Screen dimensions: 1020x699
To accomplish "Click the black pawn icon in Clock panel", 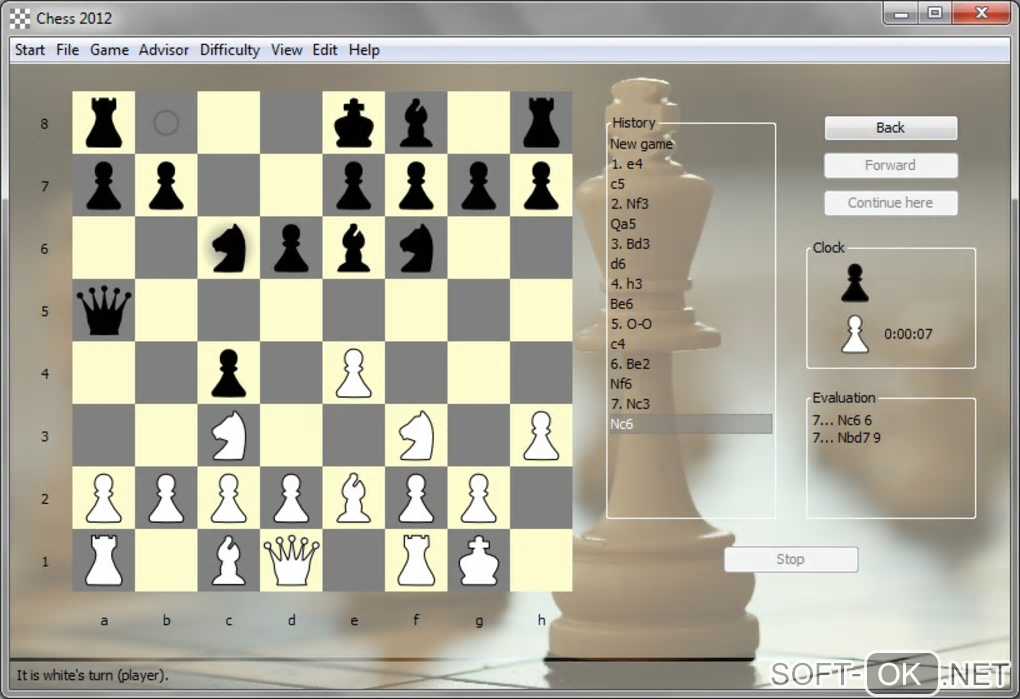I will coord(855,283).
